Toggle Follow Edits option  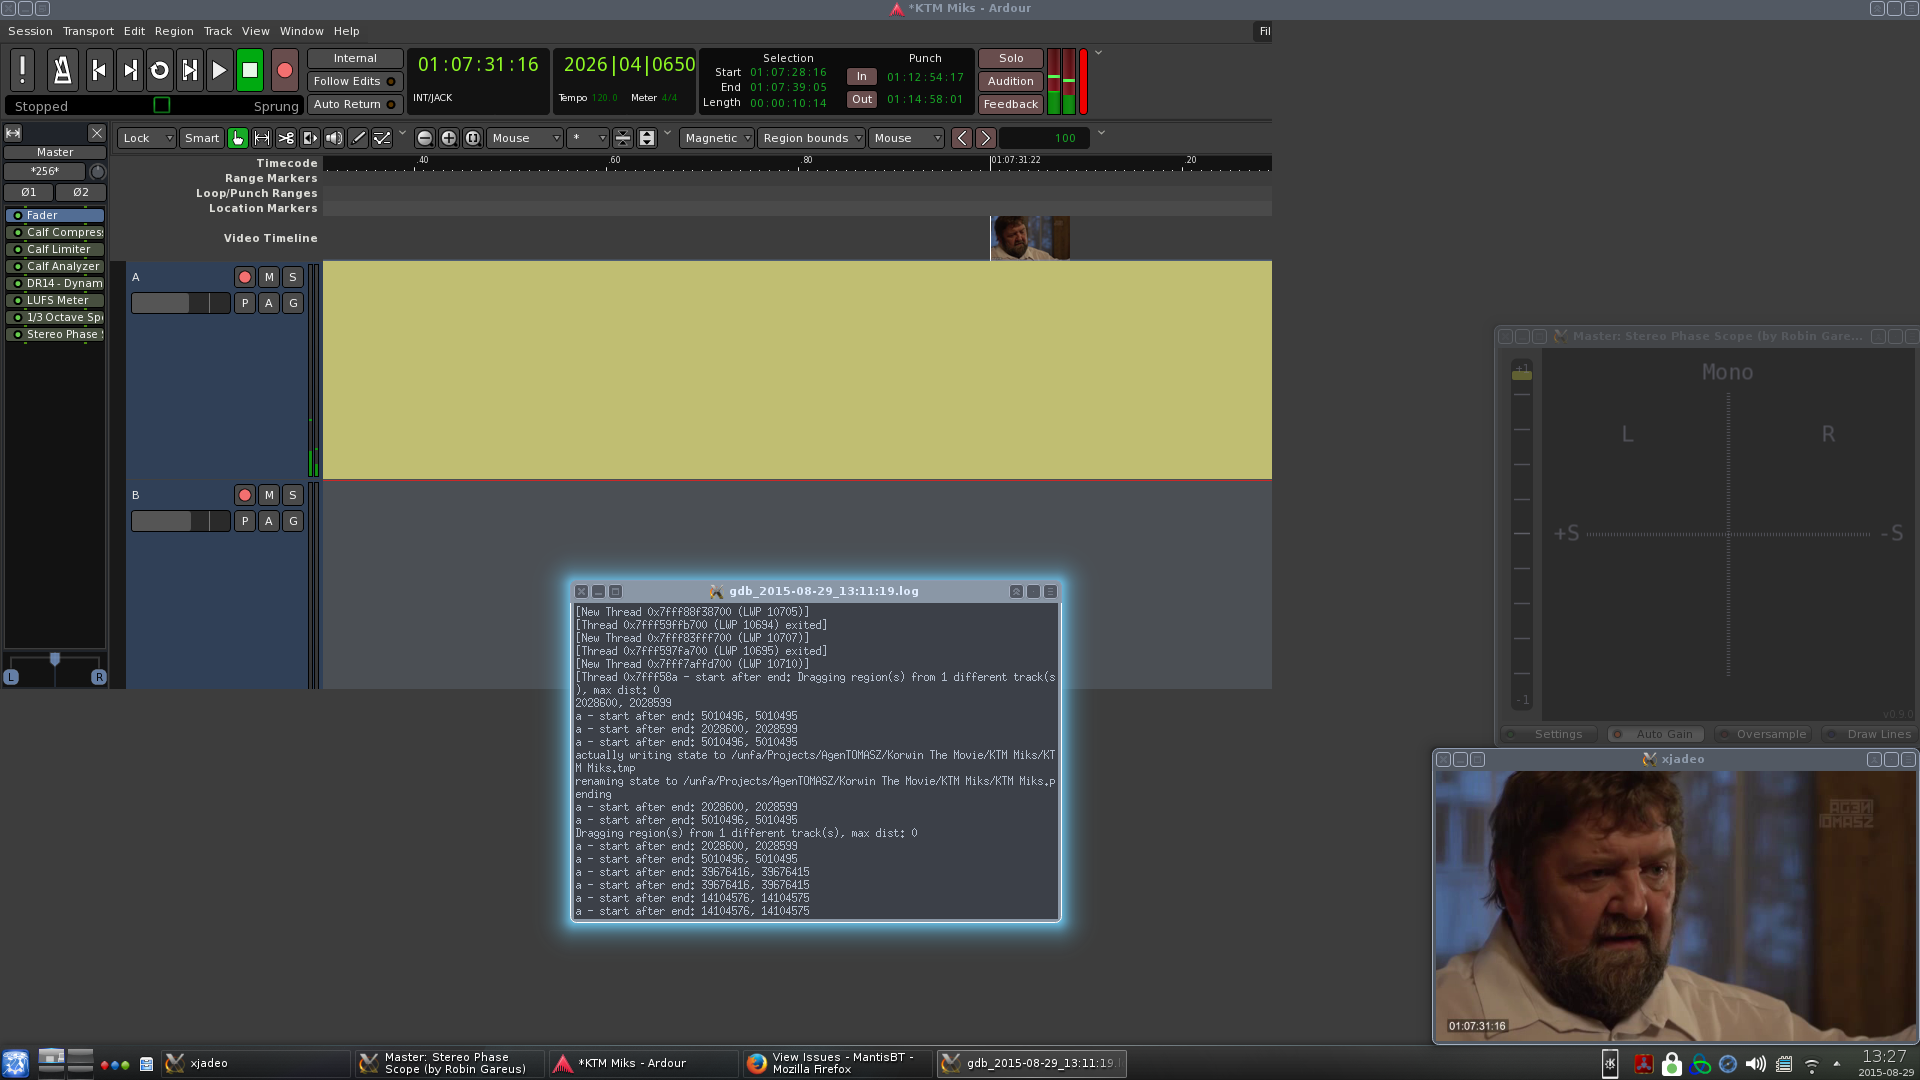point(354,81)
